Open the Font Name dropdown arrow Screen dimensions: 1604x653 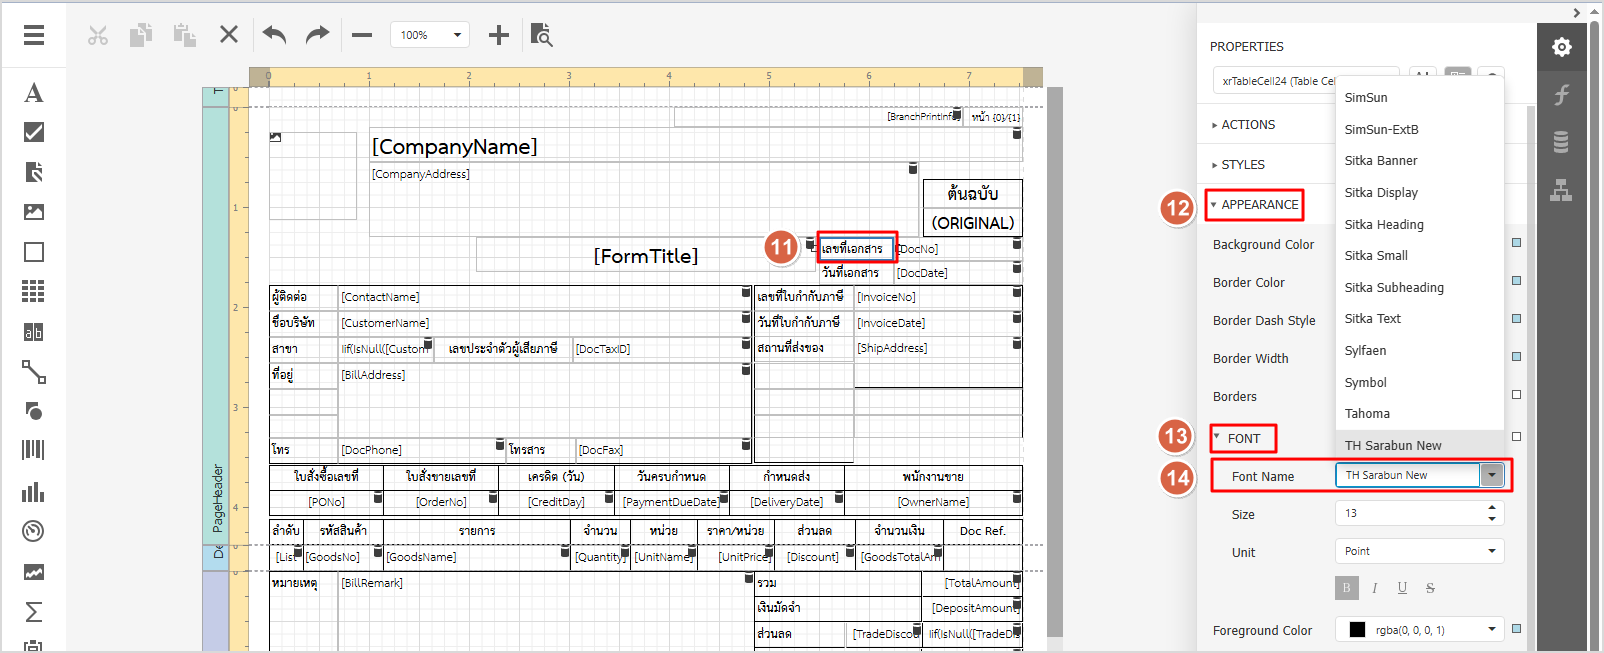point(1492,475)
